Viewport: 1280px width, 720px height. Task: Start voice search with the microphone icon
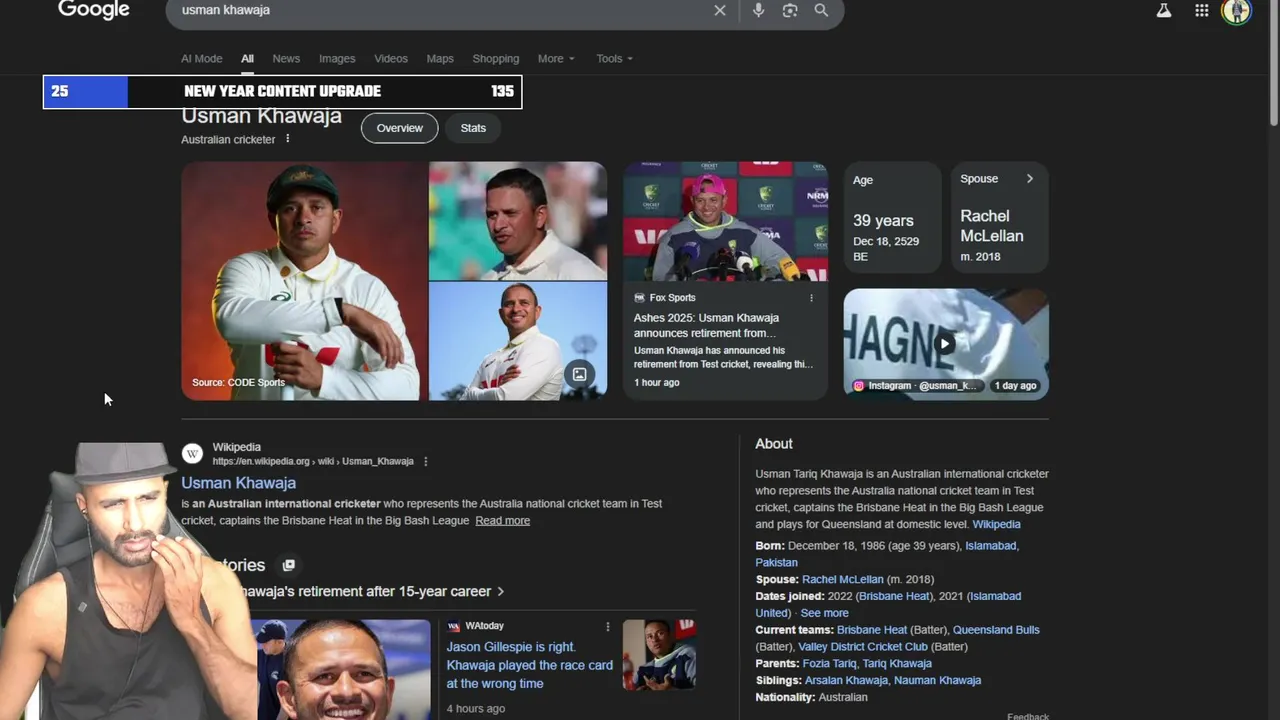(758, 10)
